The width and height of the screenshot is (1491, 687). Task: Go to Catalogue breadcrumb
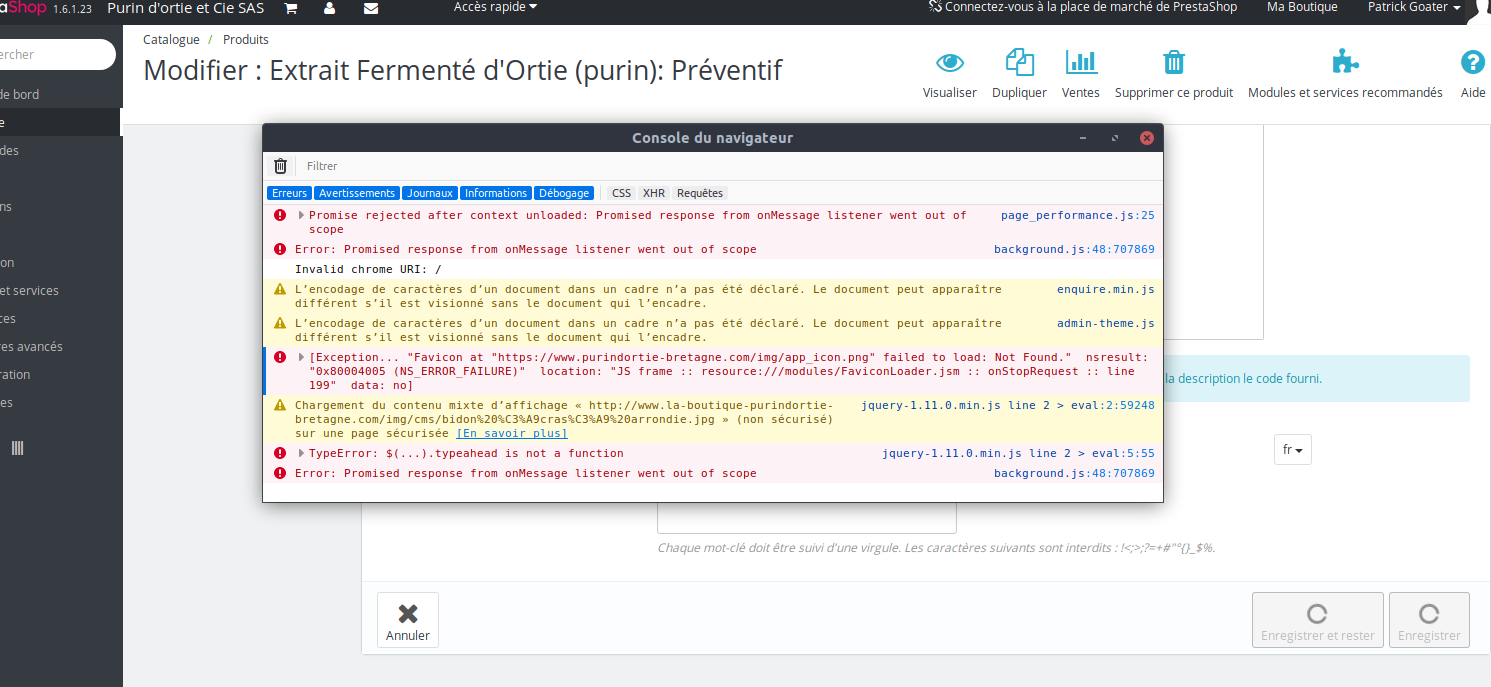171,40
